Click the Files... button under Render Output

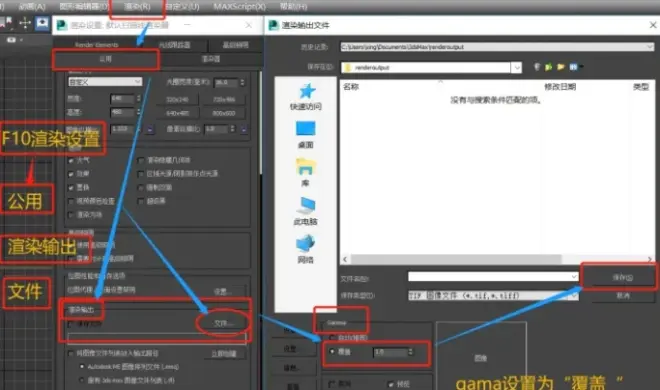tap(223, 323)
